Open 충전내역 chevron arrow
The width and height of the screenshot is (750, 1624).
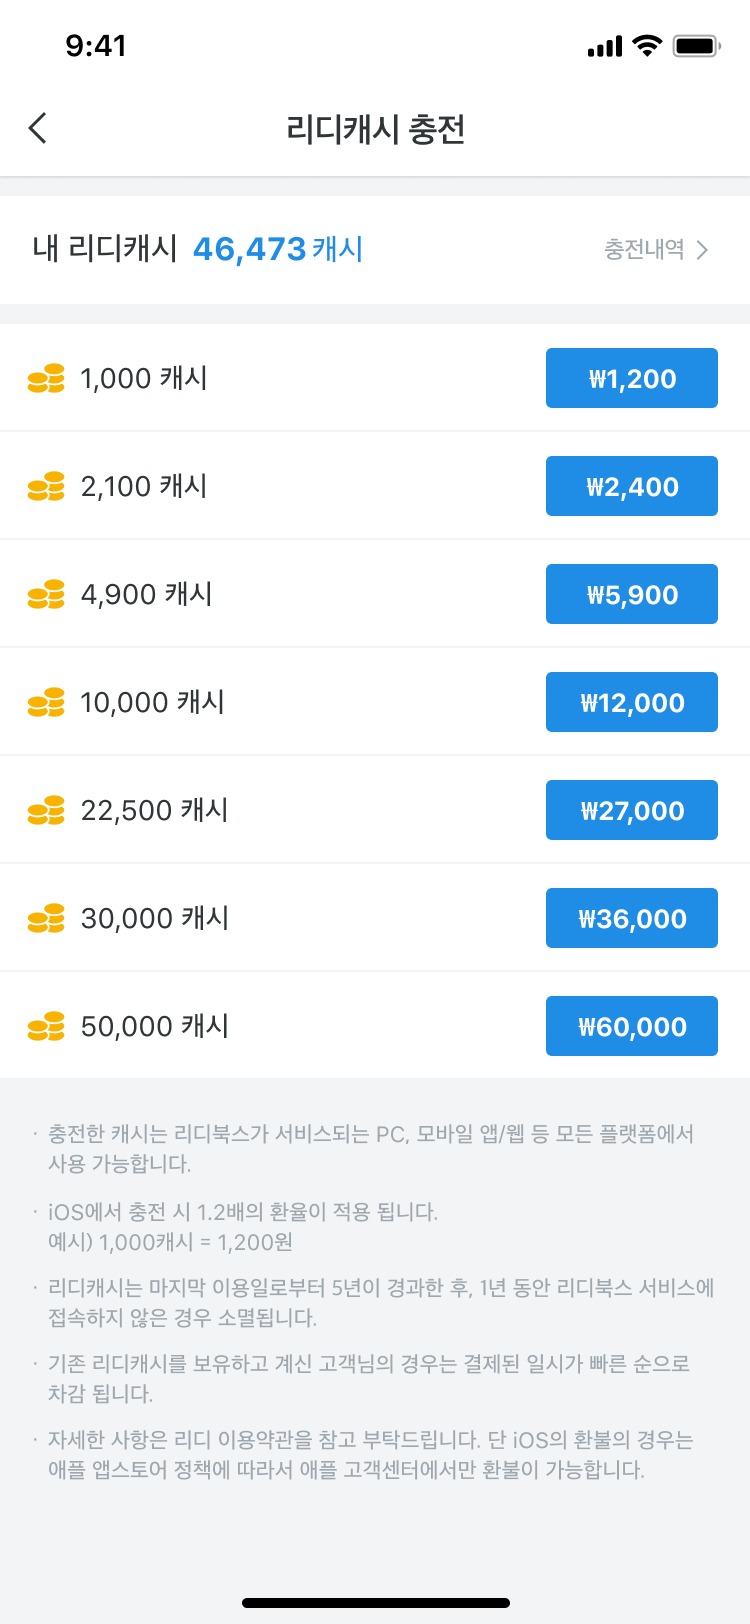[x=702, y=250]
